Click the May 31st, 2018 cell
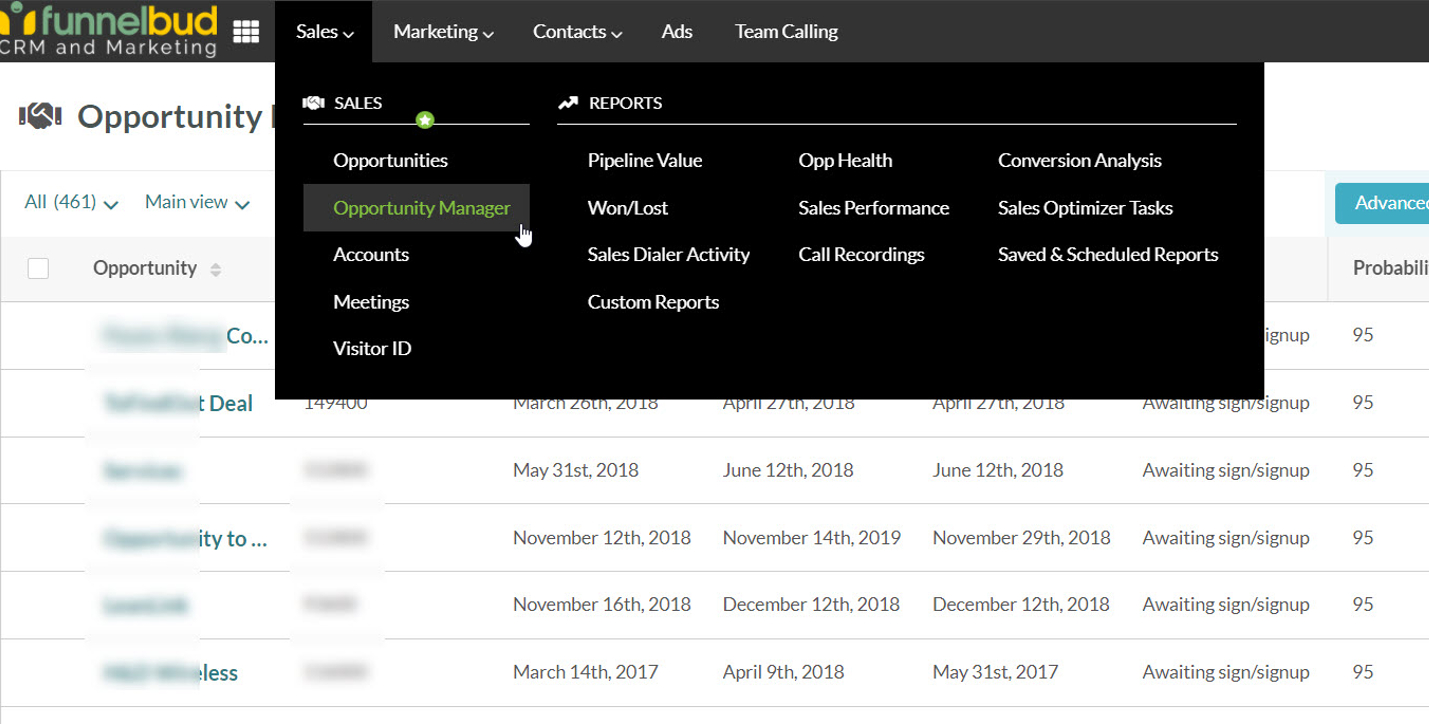The height and width of the screenshot is (724, 1429). pyautogui.click(x=575, y=470)
